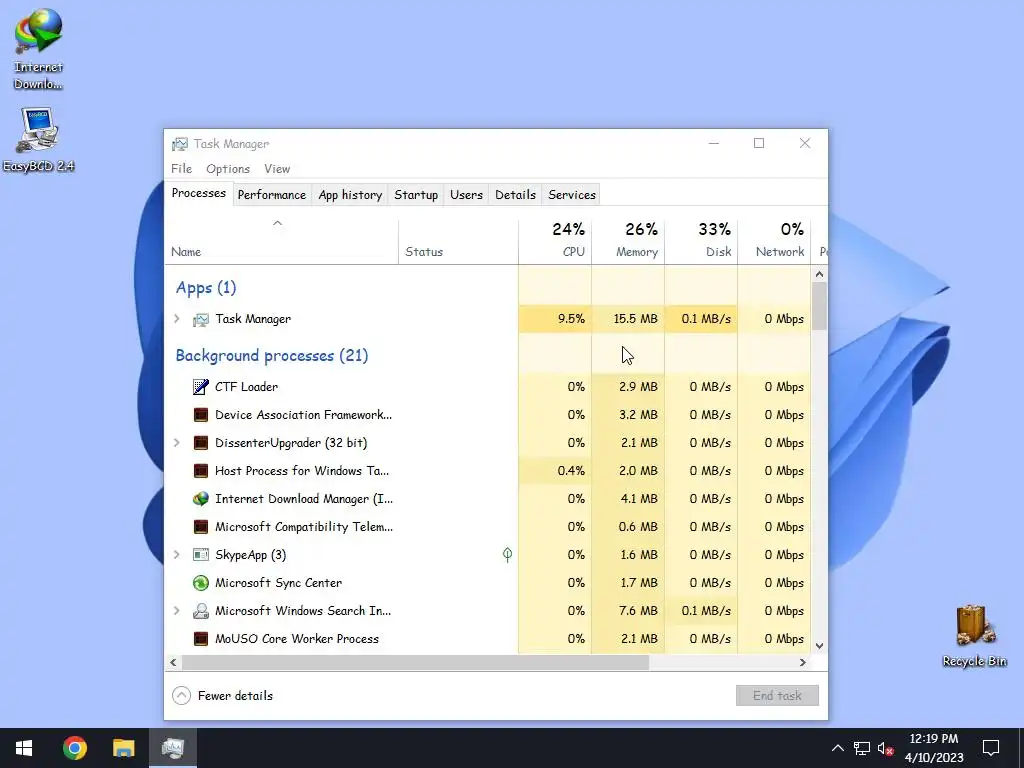Click the Microsoft Windows Search Indexer icon
This screenshot has height=768, width=1024.
(x=200, y=611)
